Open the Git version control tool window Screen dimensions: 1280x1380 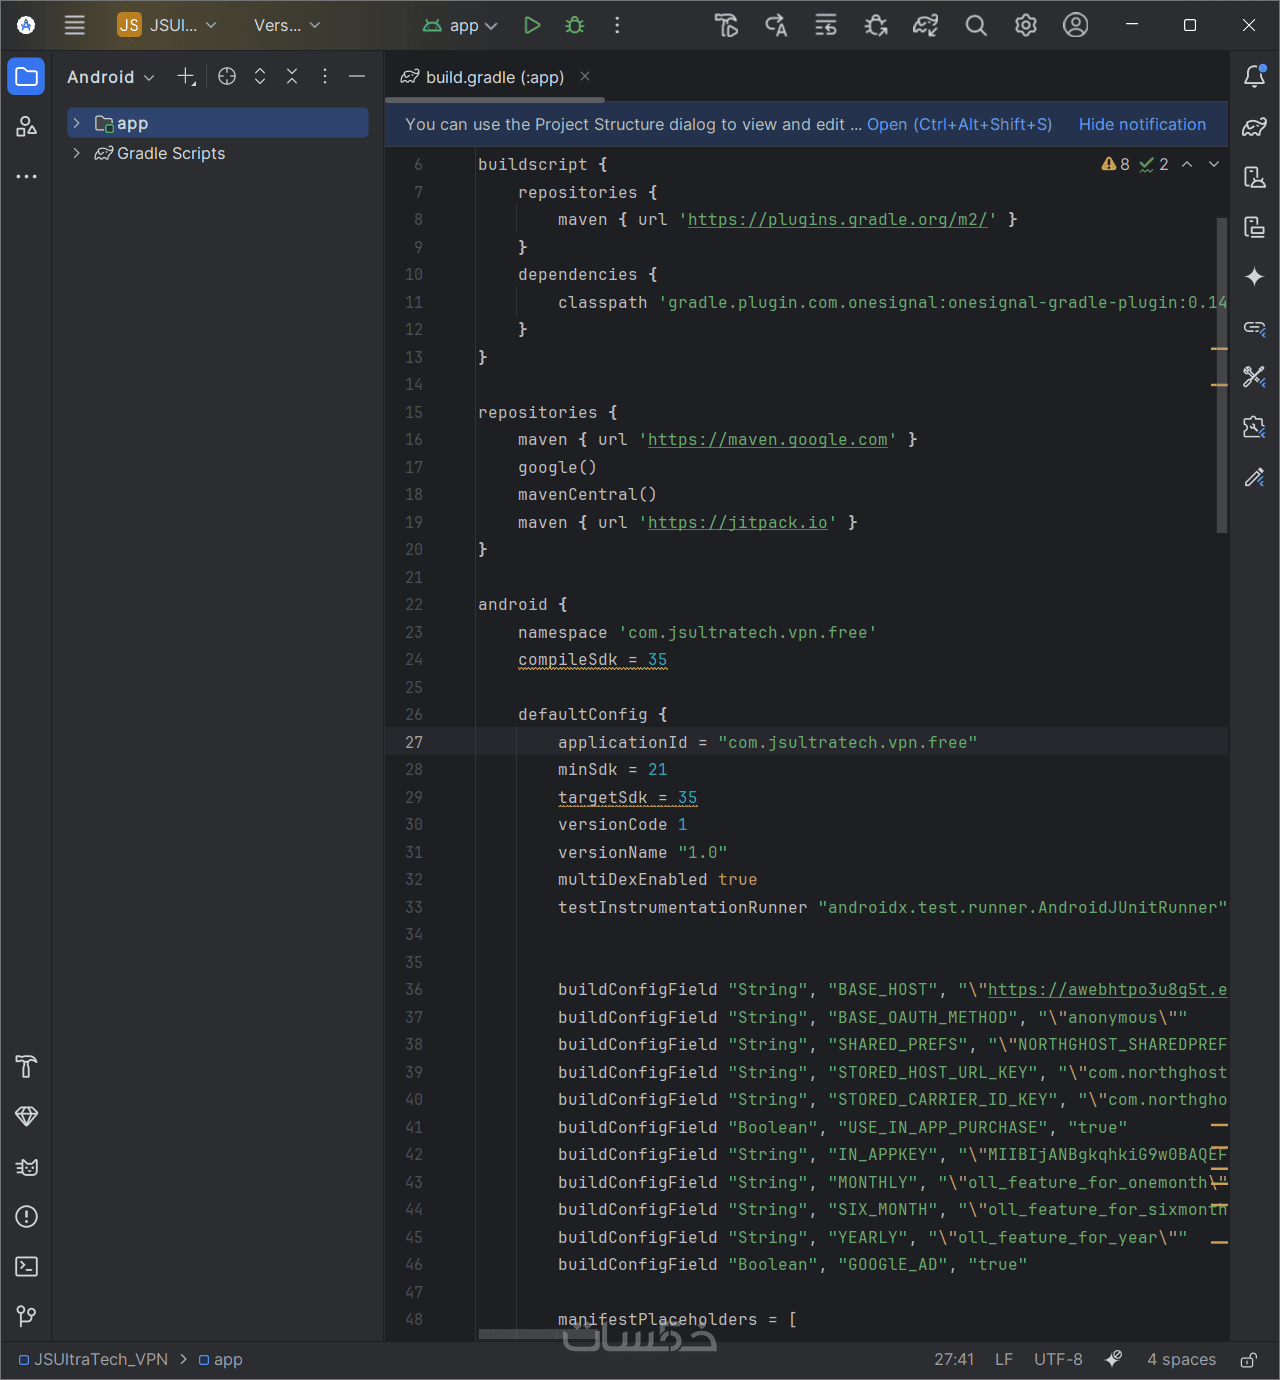coord(27,1316)
